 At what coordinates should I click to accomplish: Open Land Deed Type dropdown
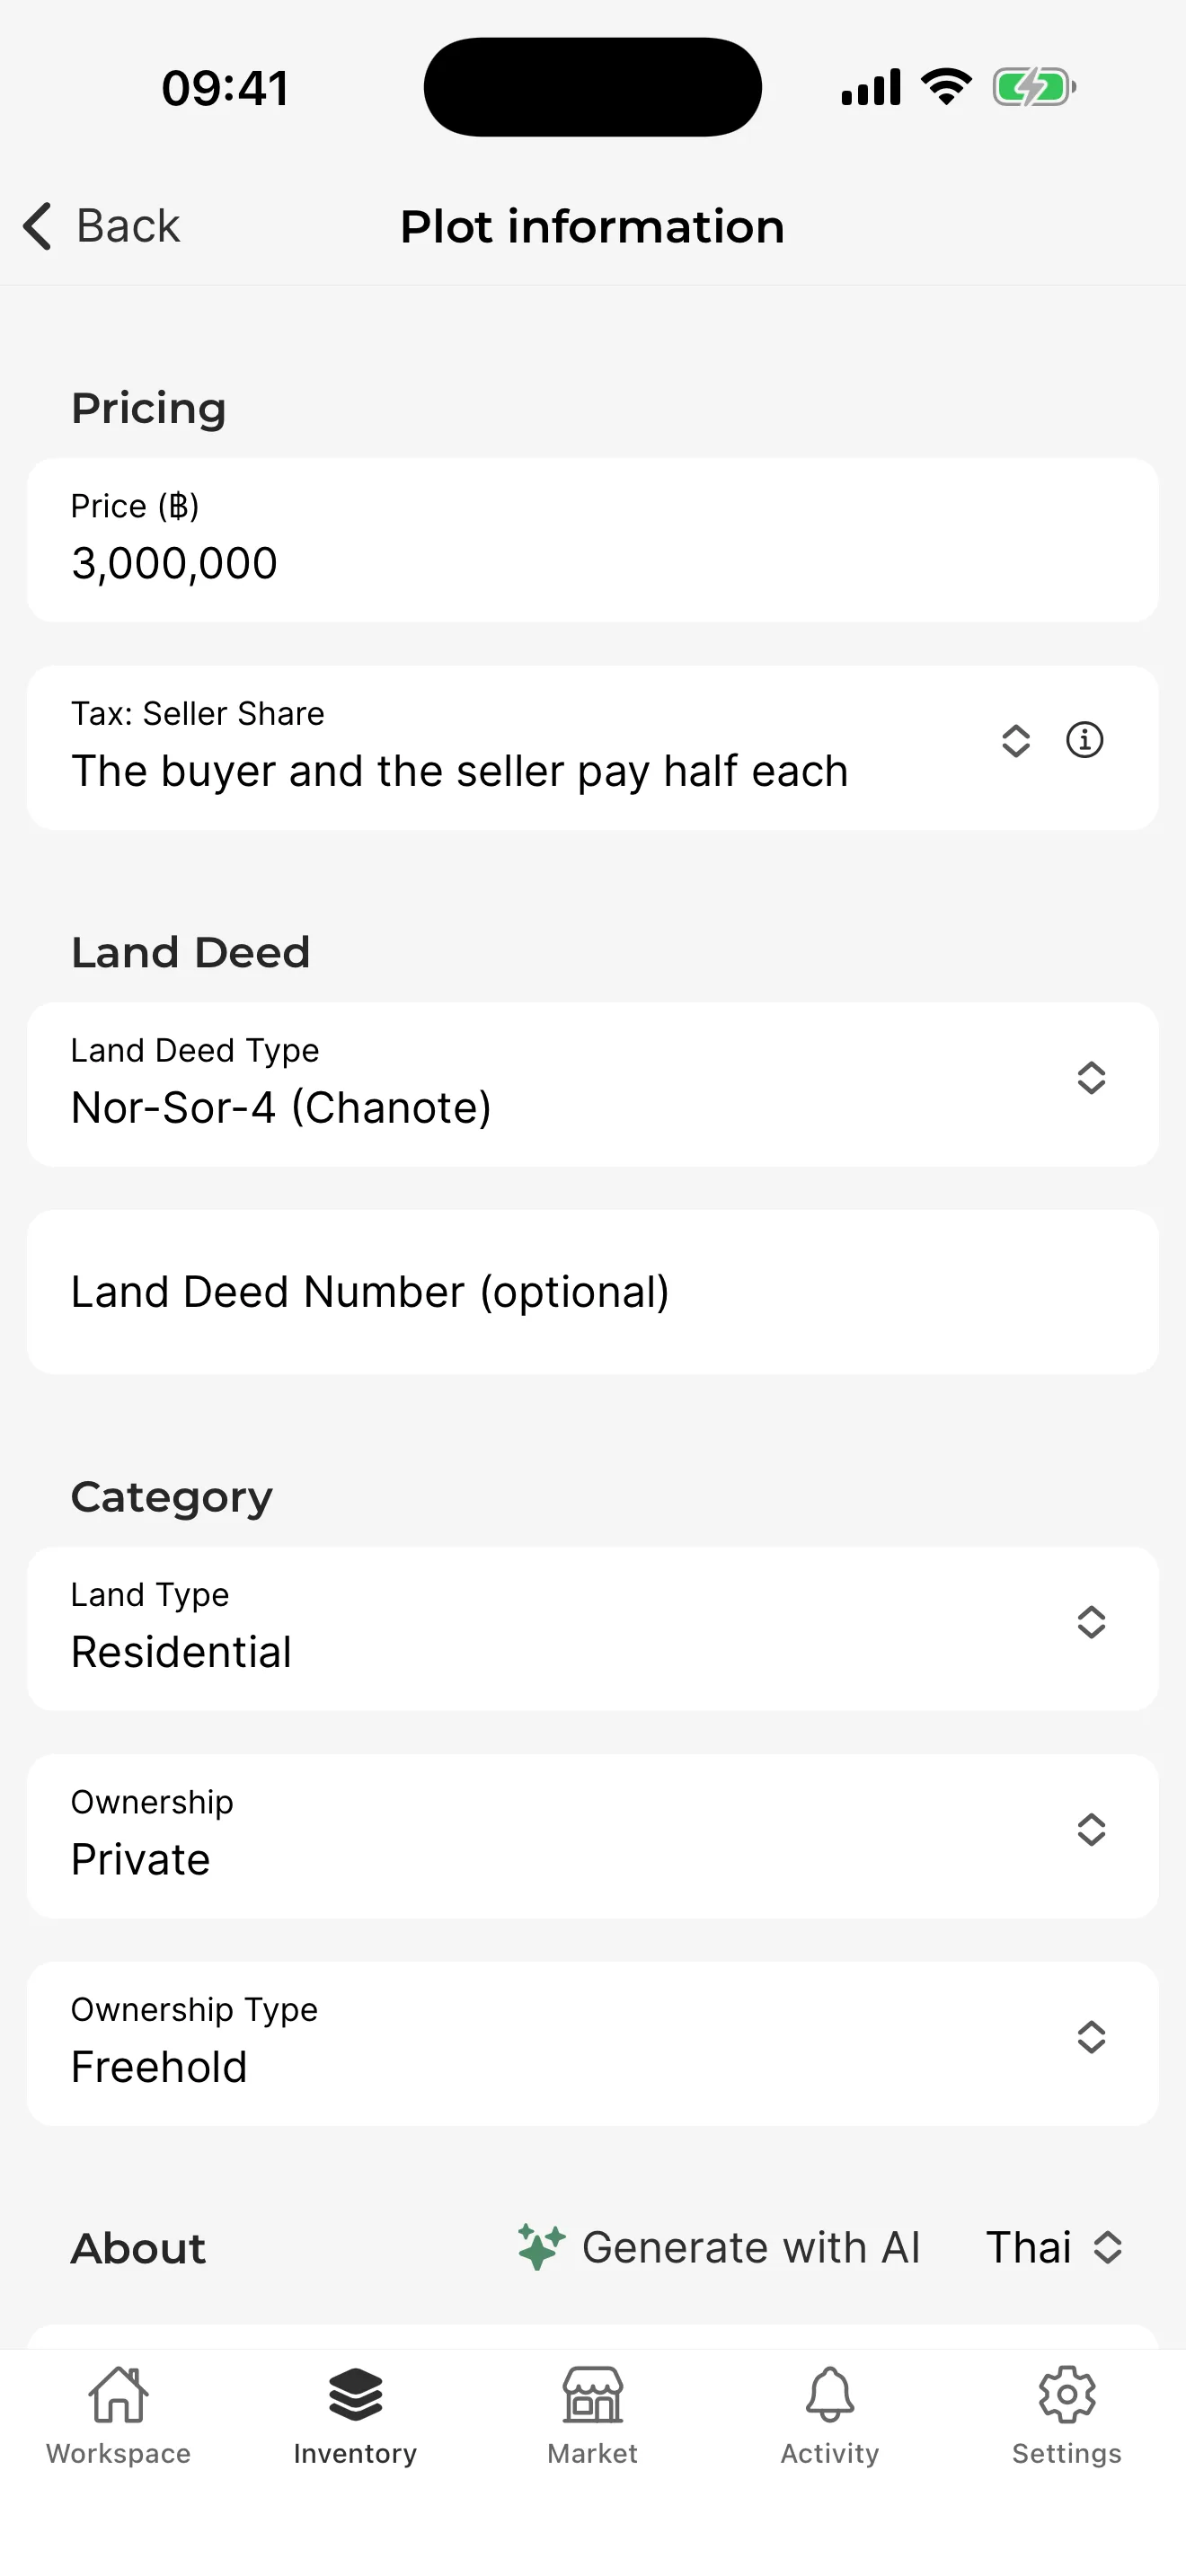[1090, 1078]
